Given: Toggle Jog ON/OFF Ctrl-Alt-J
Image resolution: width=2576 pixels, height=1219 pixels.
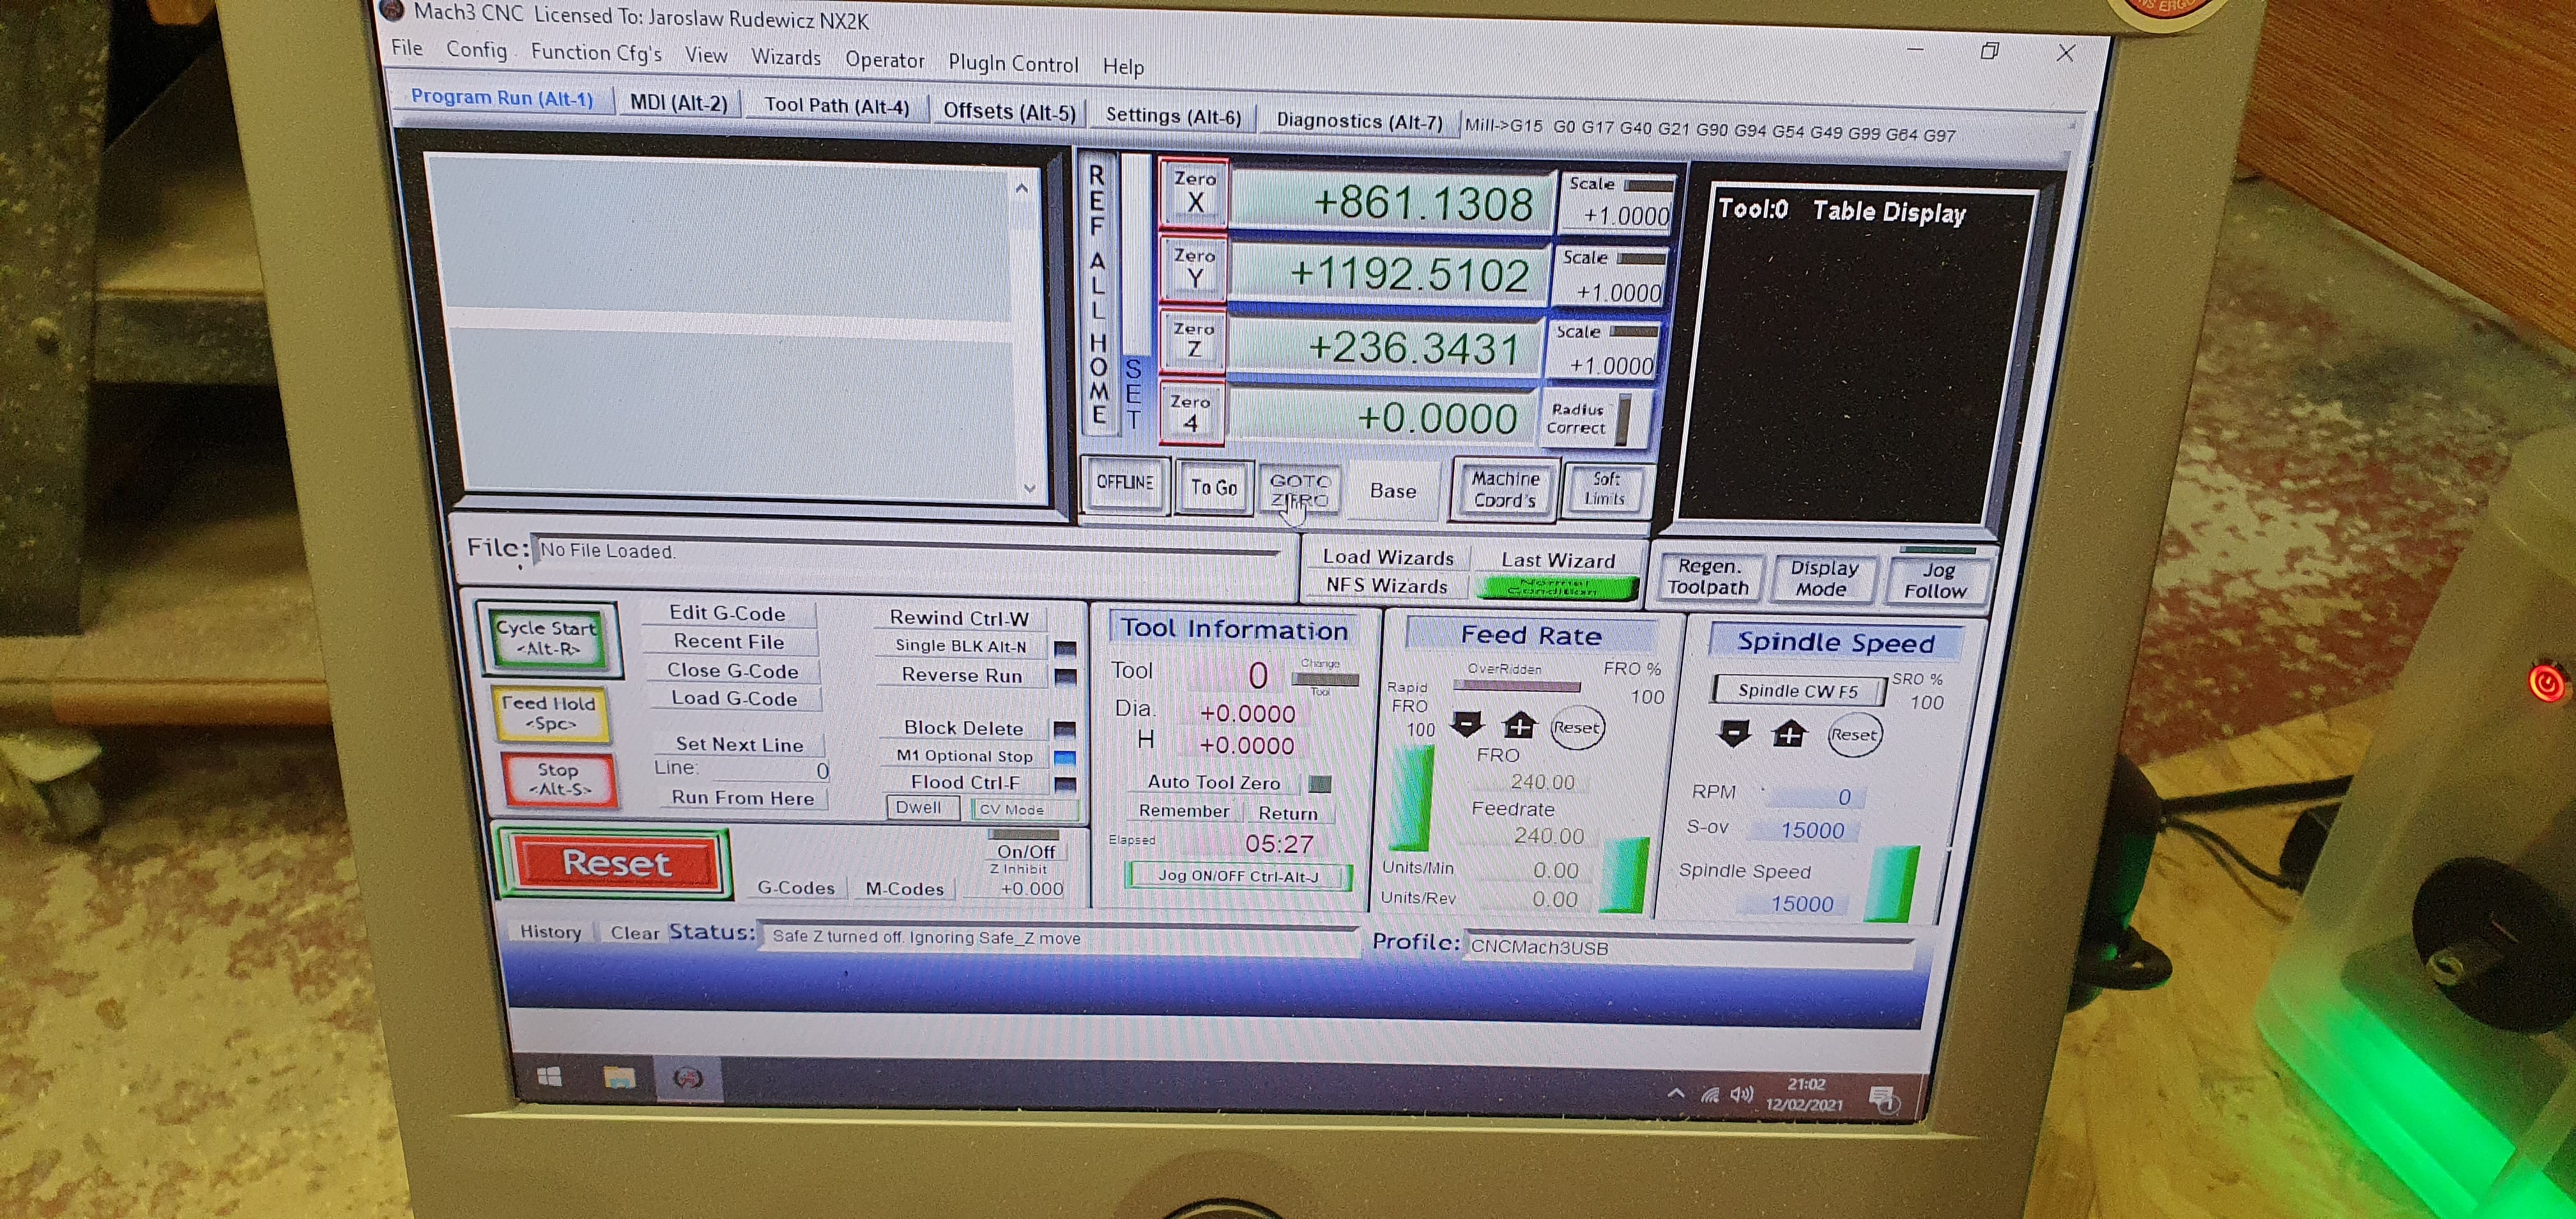Looking at the screenshot, I should pyautogui.click(x=1238, y=876).
